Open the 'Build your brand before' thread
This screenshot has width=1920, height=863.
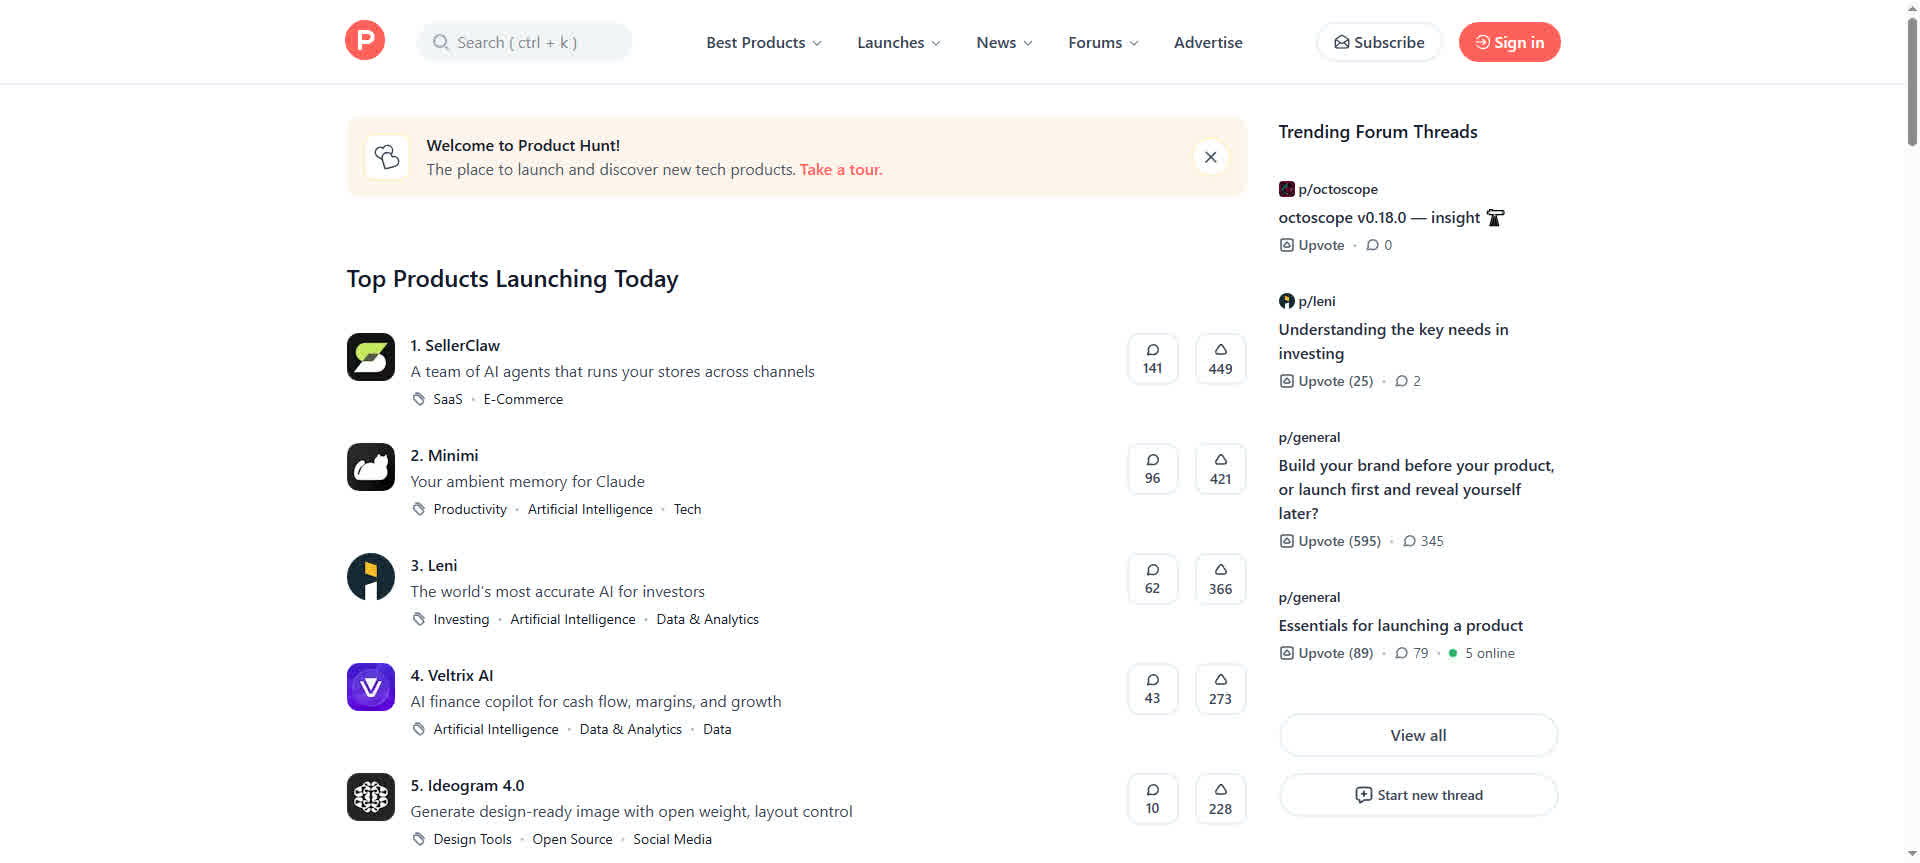(1416, 489)
